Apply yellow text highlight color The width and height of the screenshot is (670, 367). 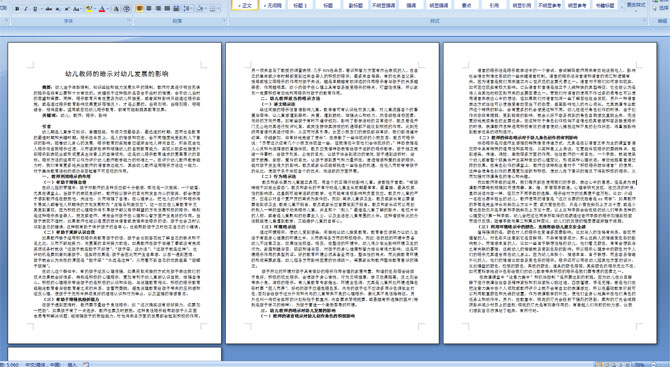[89, 9]
